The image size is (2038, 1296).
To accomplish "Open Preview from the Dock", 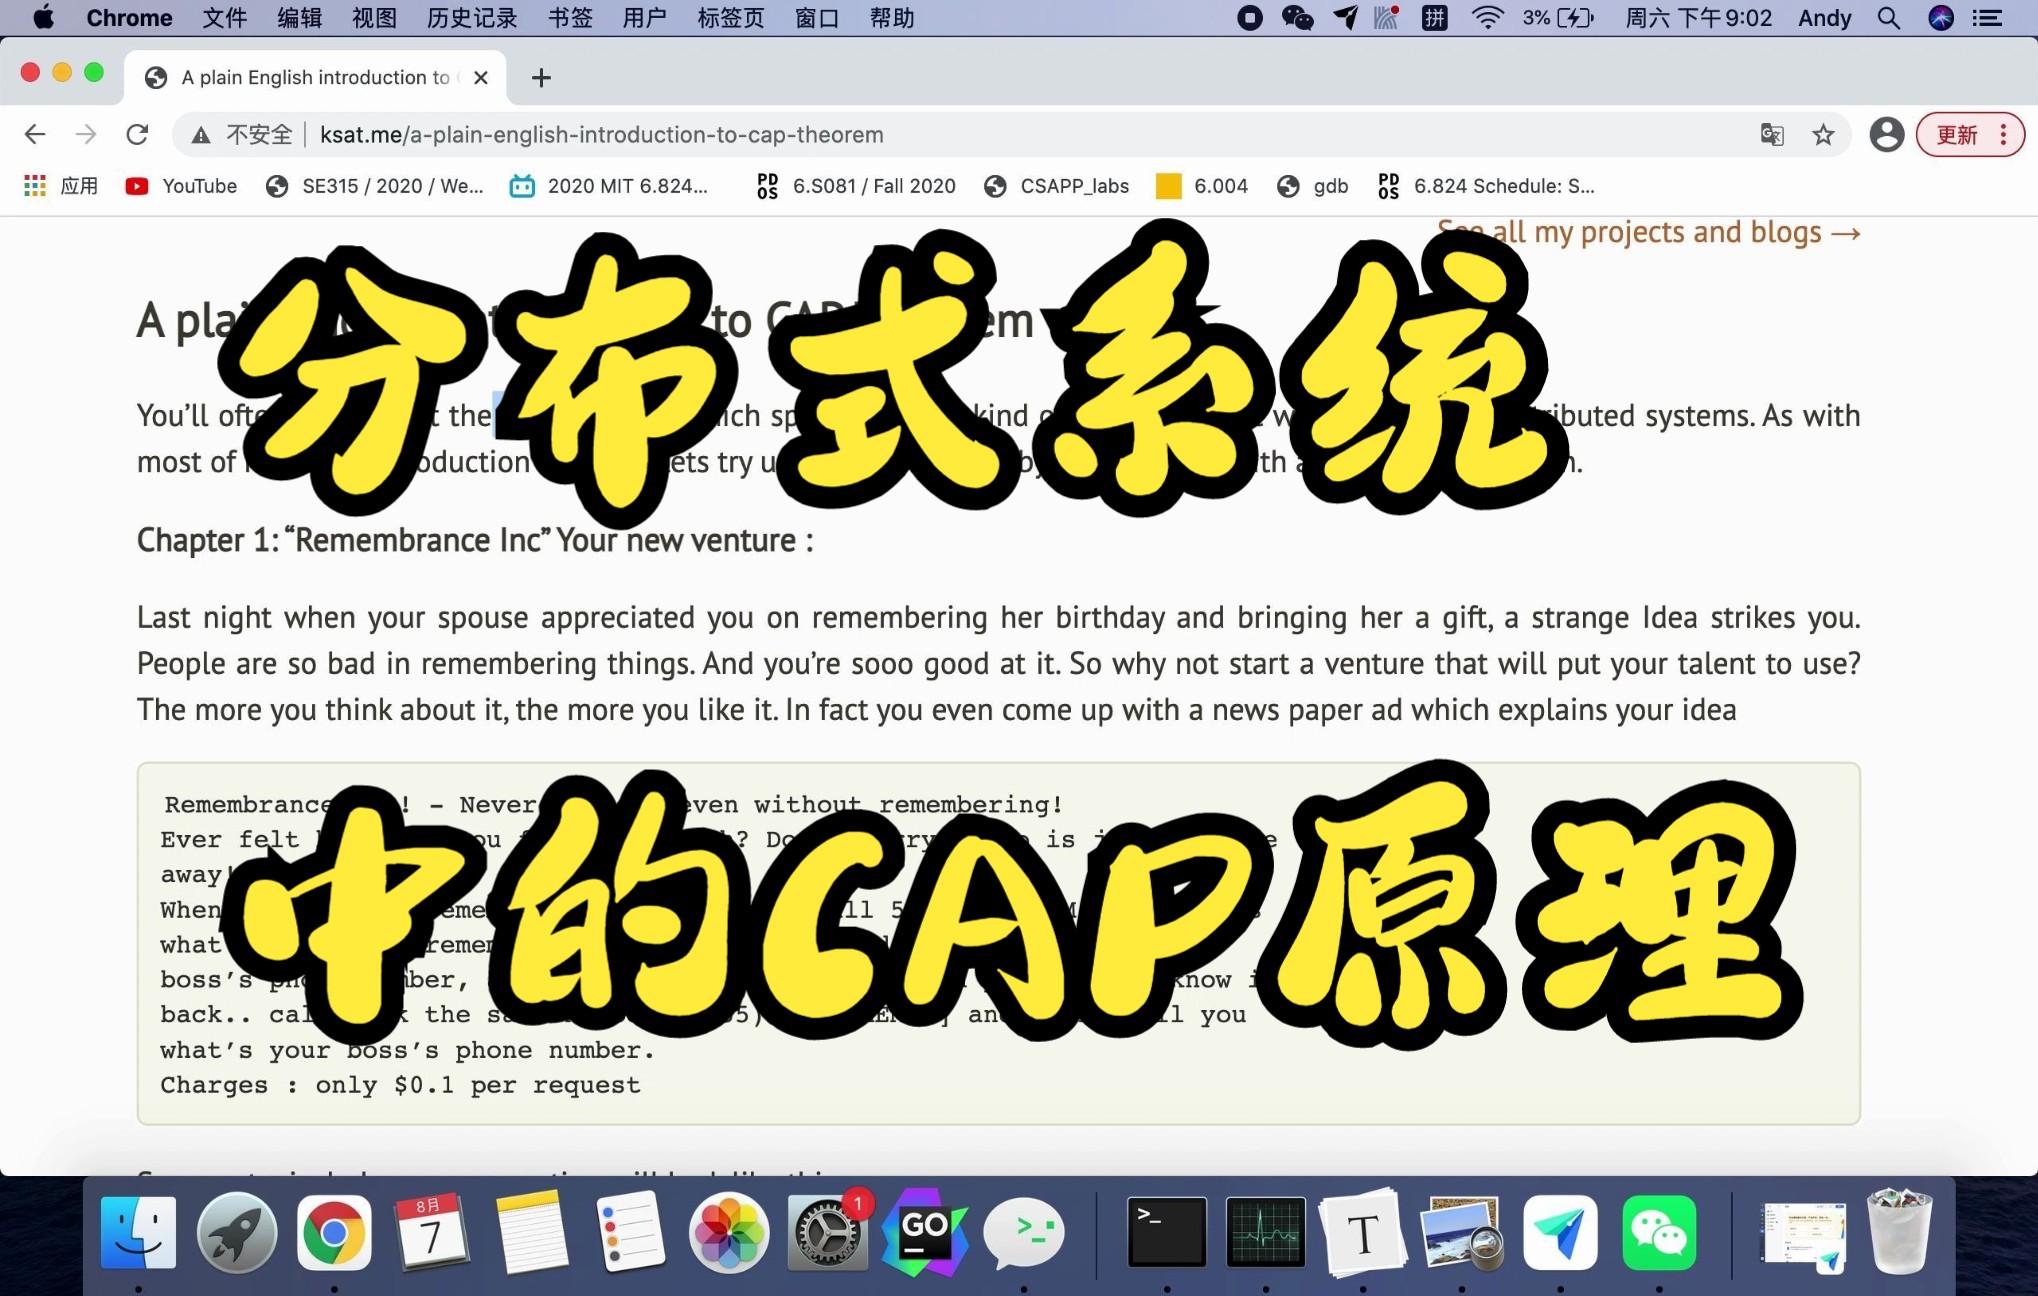I will click(1462, 1232).
